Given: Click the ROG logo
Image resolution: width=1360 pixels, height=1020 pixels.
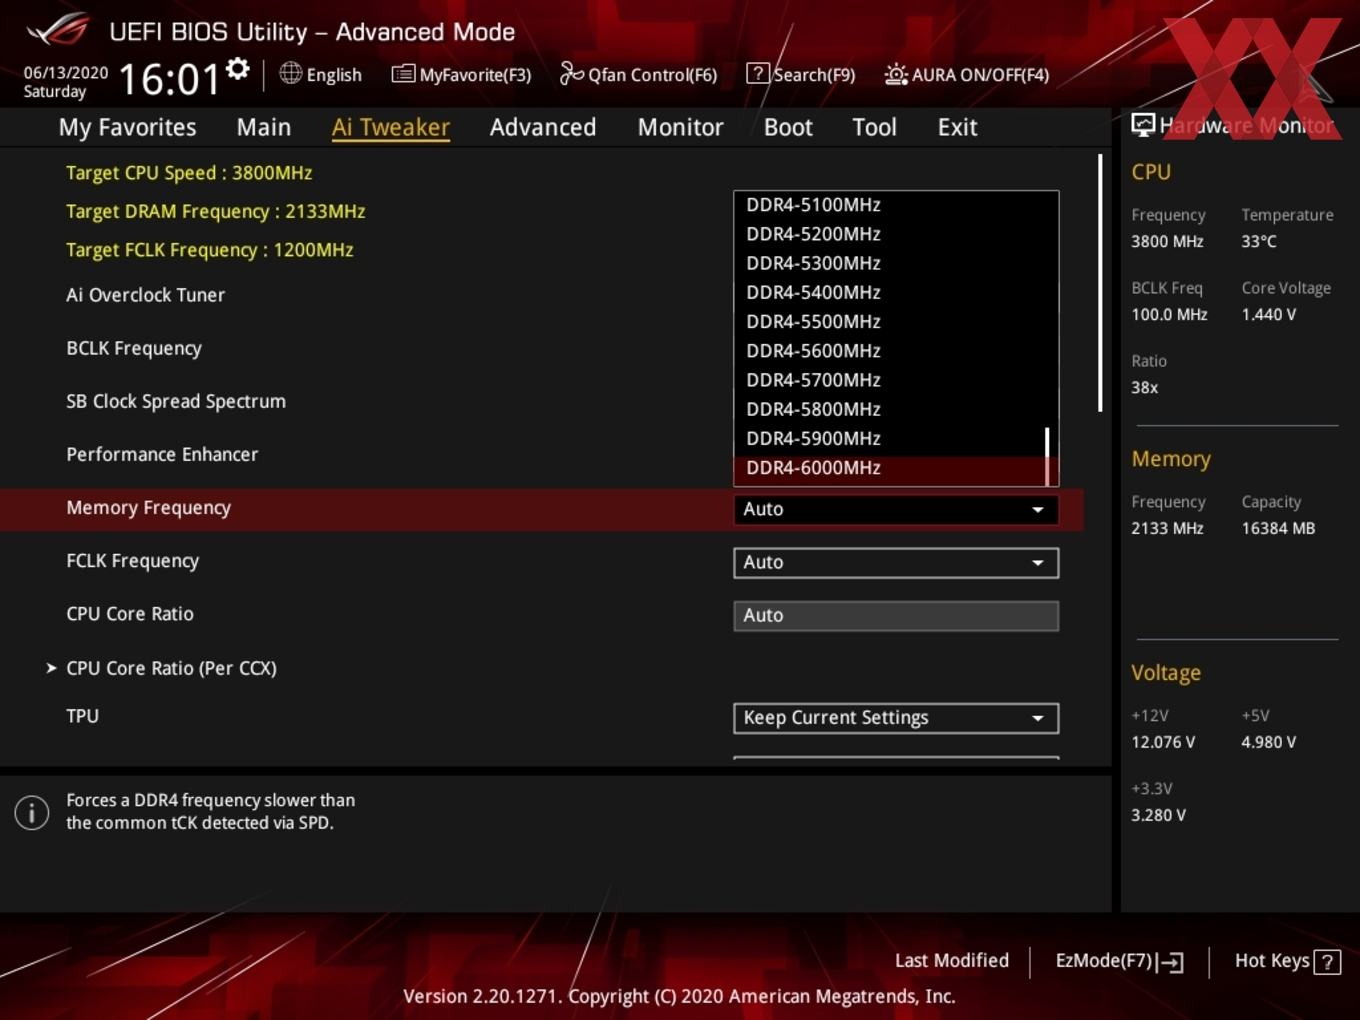Looking at the screenshot, I should point(58,30).
